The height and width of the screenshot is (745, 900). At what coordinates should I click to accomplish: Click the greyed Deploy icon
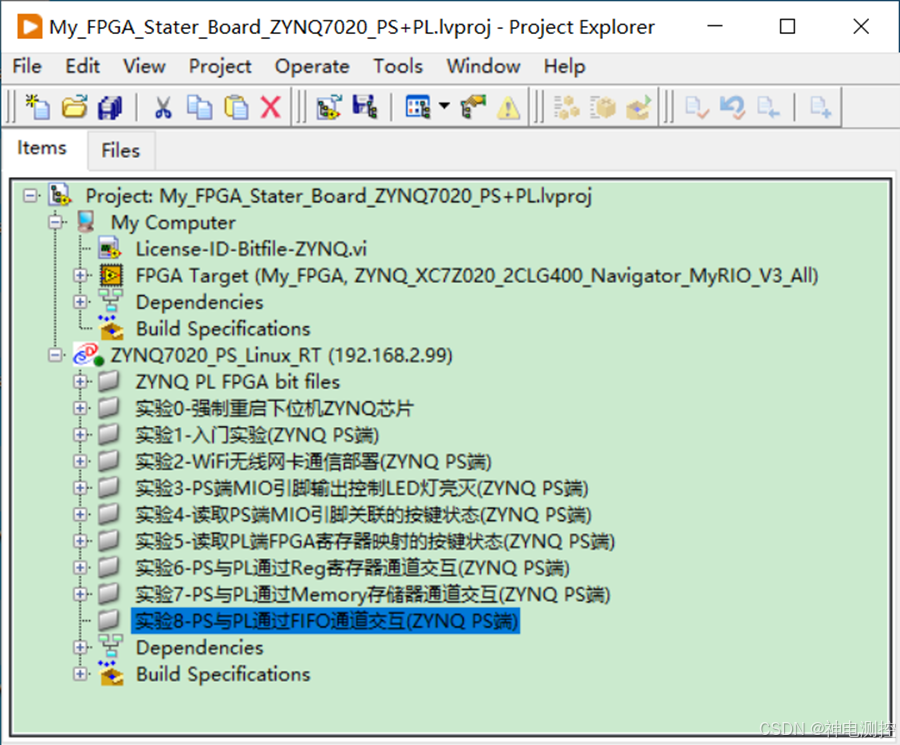point(639,107)
